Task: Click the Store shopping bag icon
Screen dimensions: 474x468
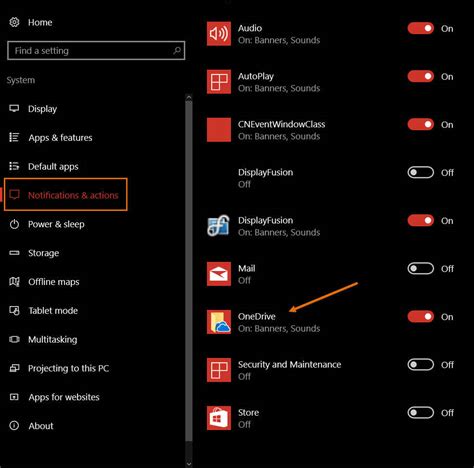Action: tap(219, 418)
